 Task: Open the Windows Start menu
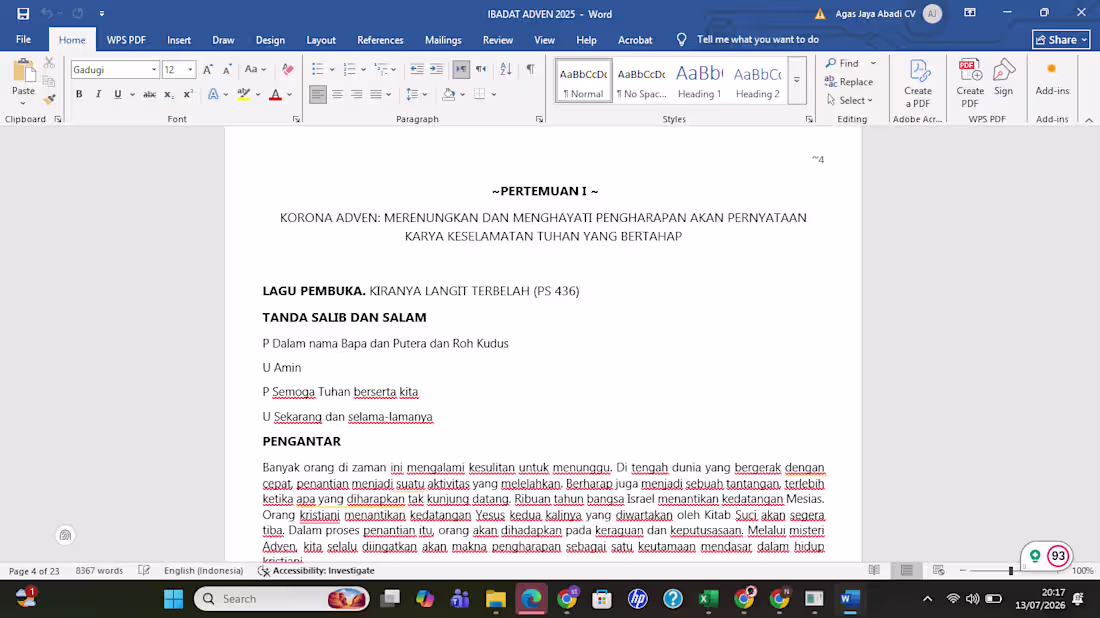pos(173,598)
